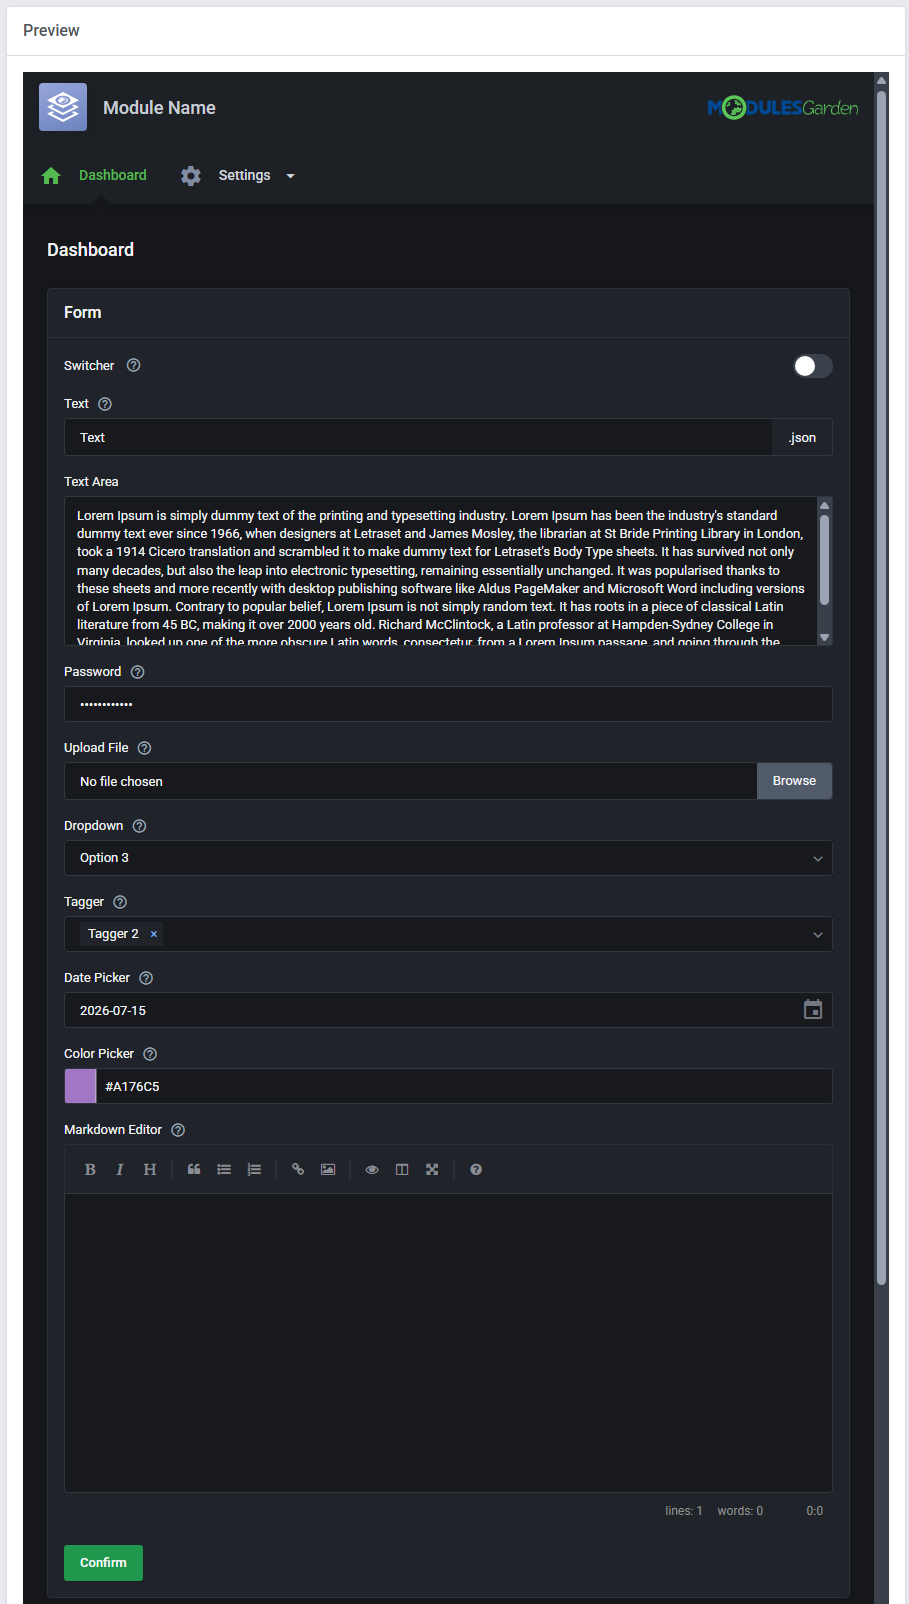Insert an image in Markdown editor

tap(328, 1169)
